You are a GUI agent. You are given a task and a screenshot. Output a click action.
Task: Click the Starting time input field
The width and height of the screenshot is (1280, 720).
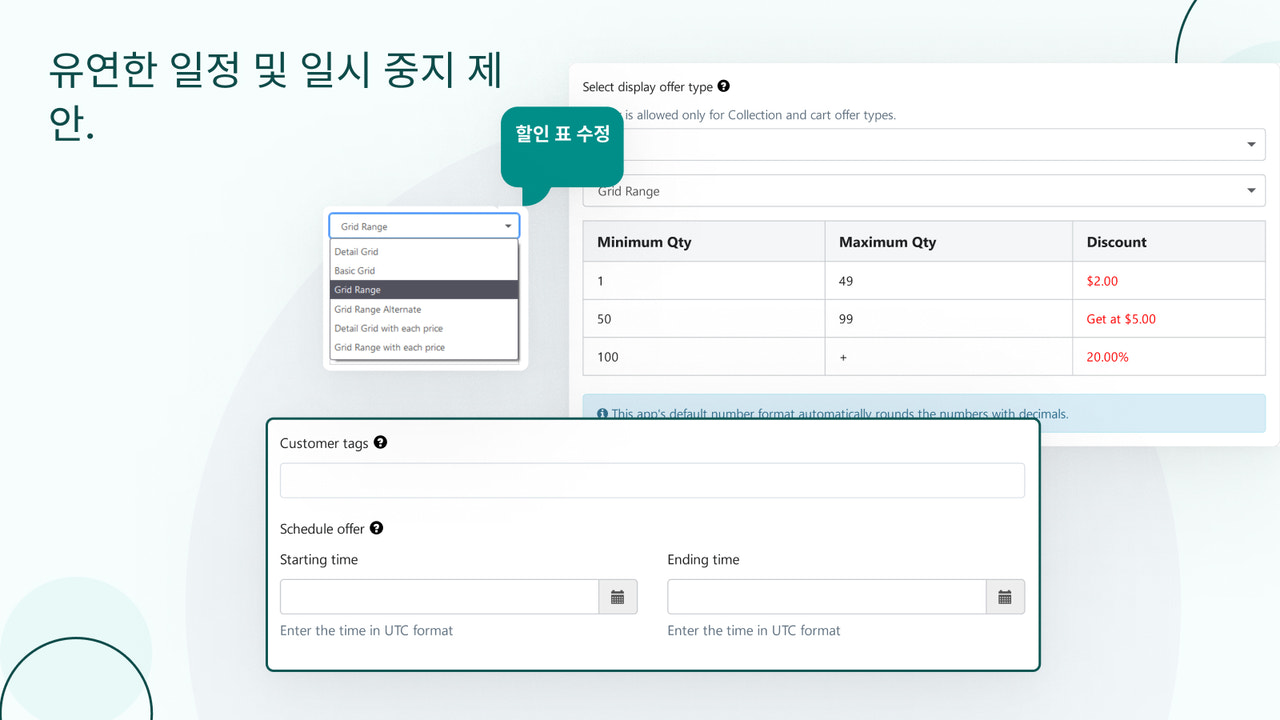coord(440,597)
